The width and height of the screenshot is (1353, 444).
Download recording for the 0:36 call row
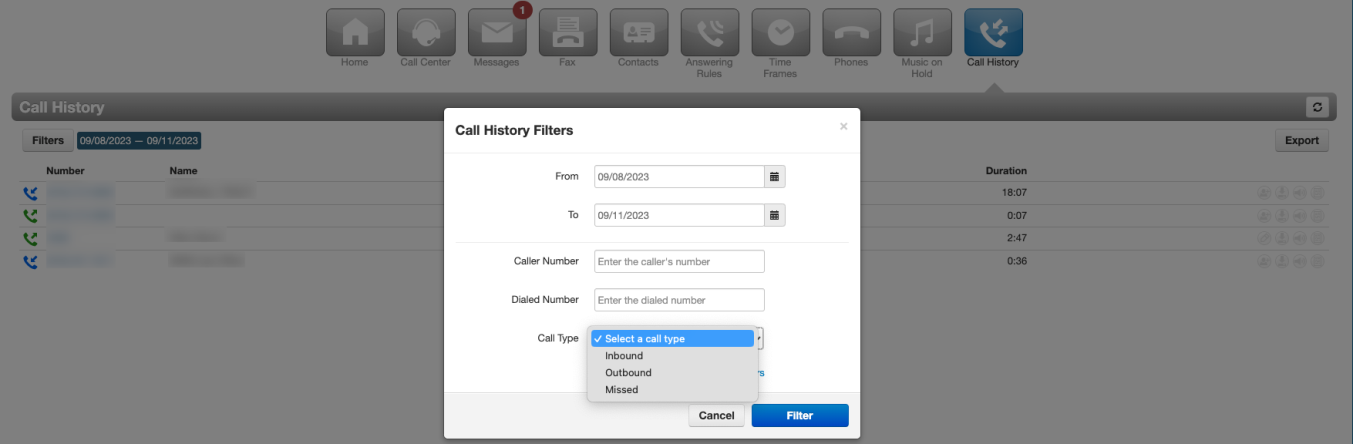click(x=1282, y=261)
